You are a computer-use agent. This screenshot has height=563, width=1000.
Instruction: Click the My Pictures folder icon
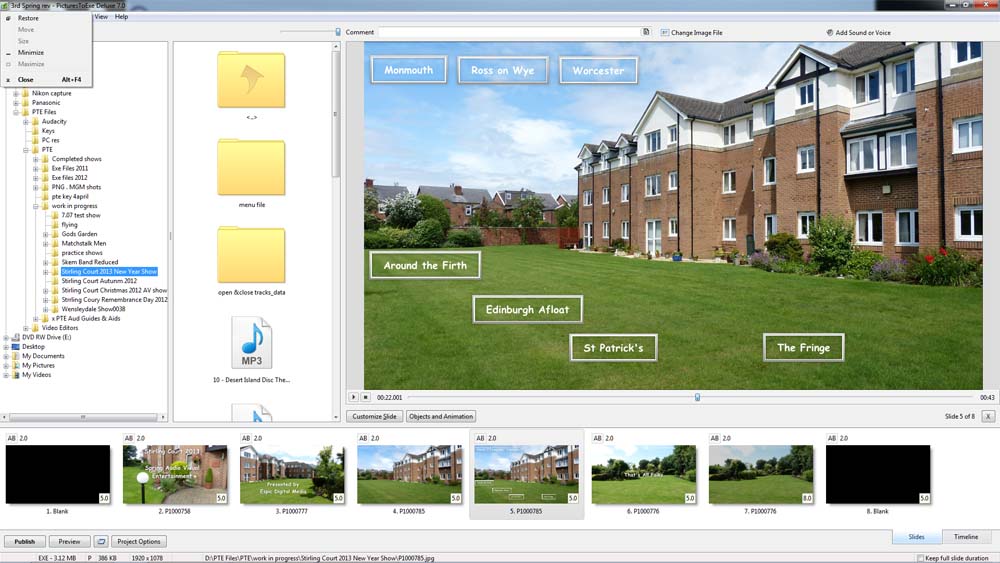16,366
